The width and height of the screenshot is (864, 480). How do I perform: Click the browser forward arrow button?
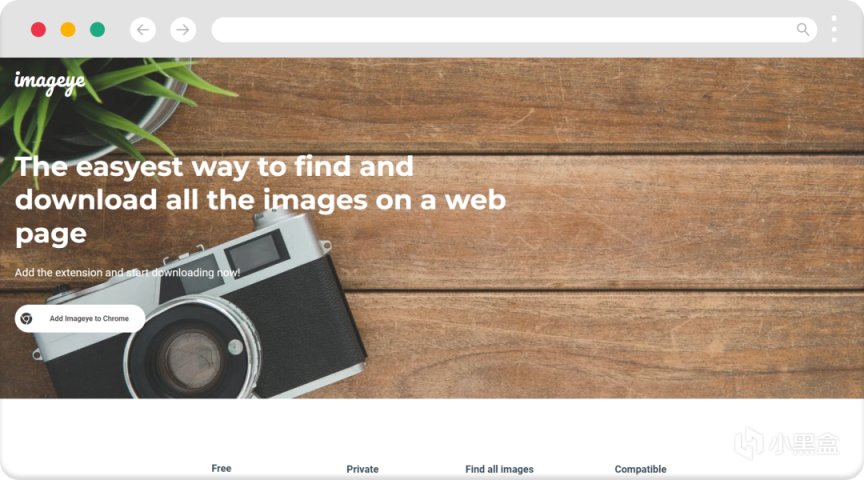tap(183, 30)
